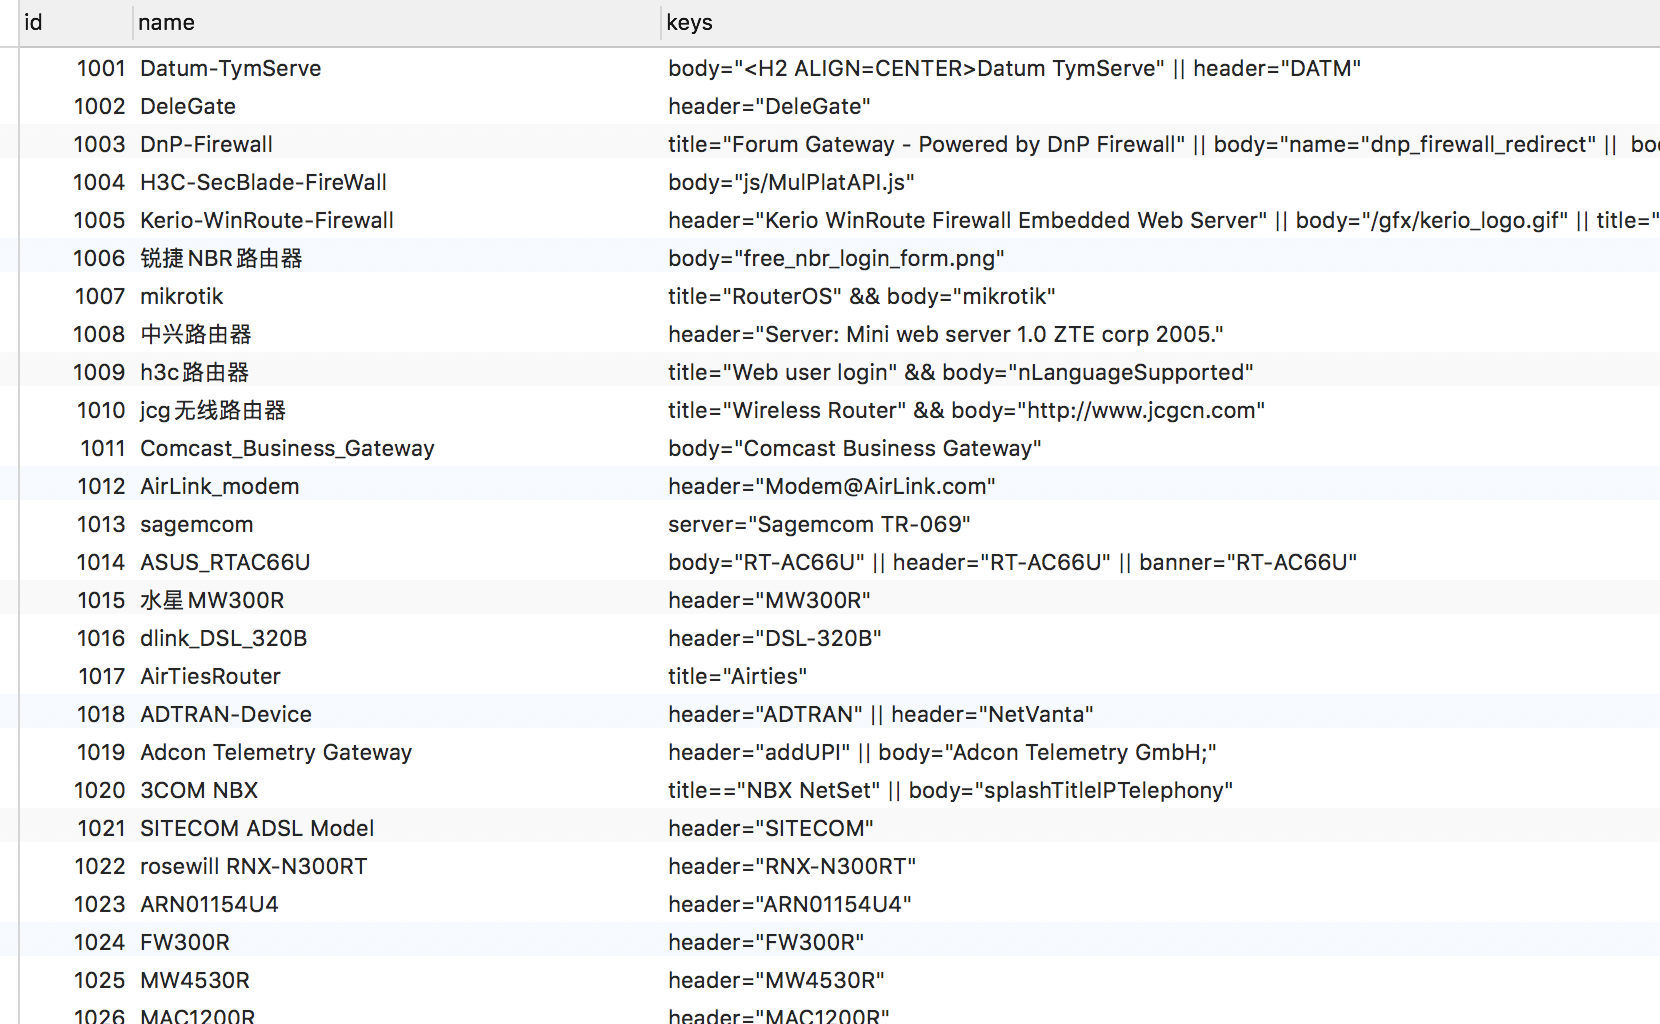
Task: Select the Comcast_Business_Gateway name cell
Action: tap(397, 448)
